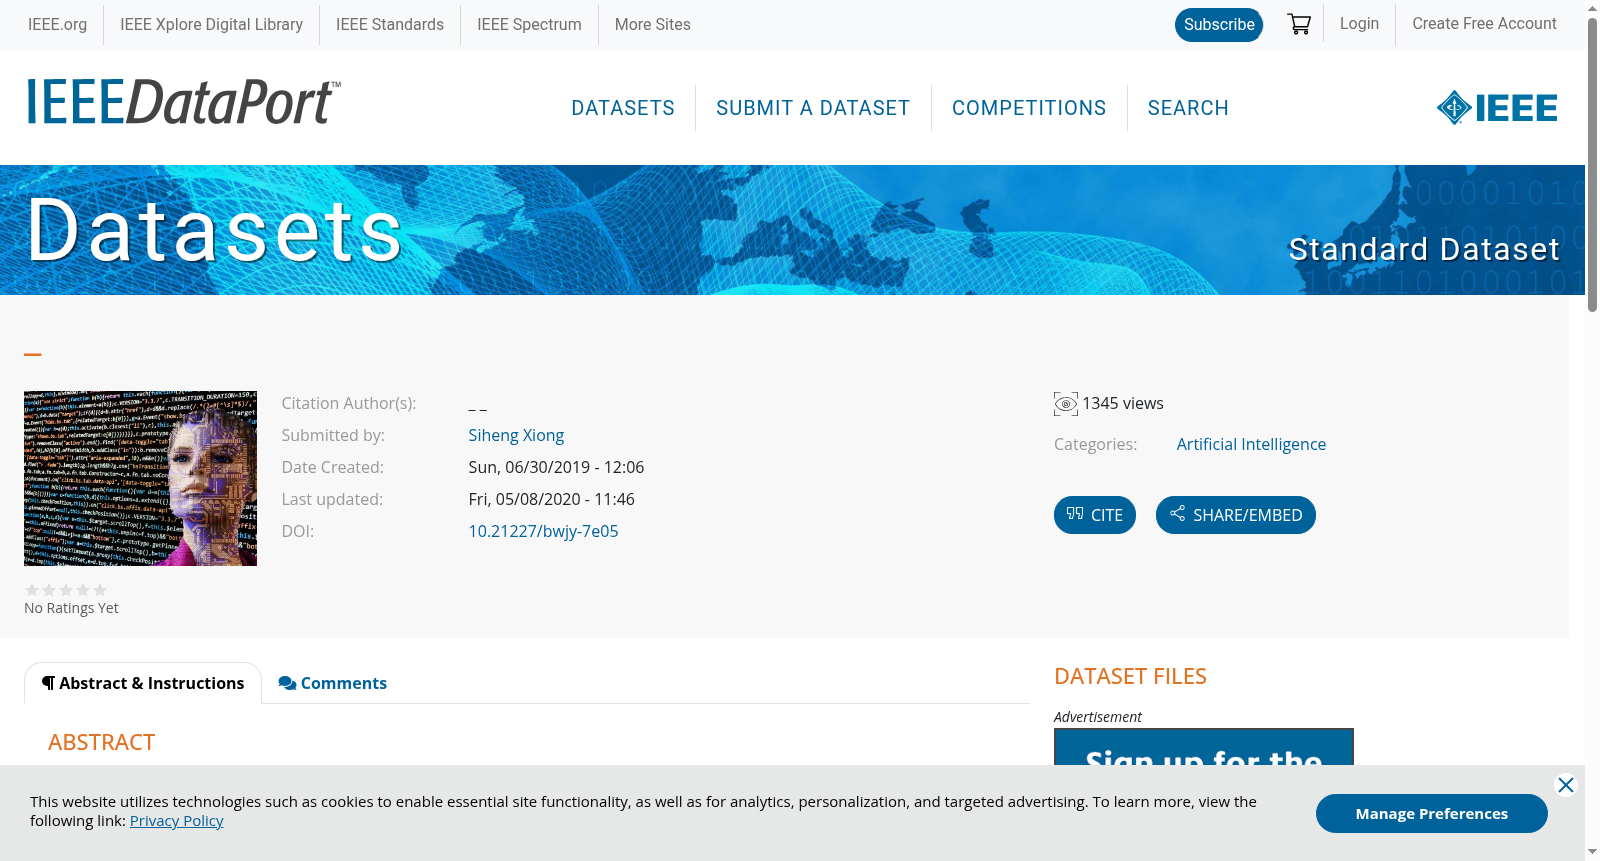Viewport: 1600px width, 861px height.
Task: Click 'Fri, 05/08/2020 - 11:46' date
Action: (x=551, y=499)
